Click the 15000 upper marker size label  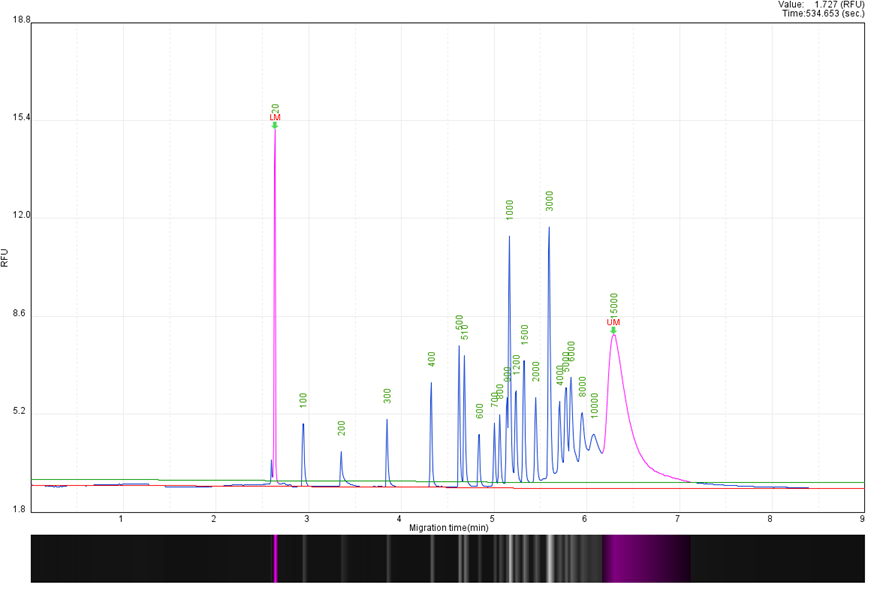pos(614,304)
